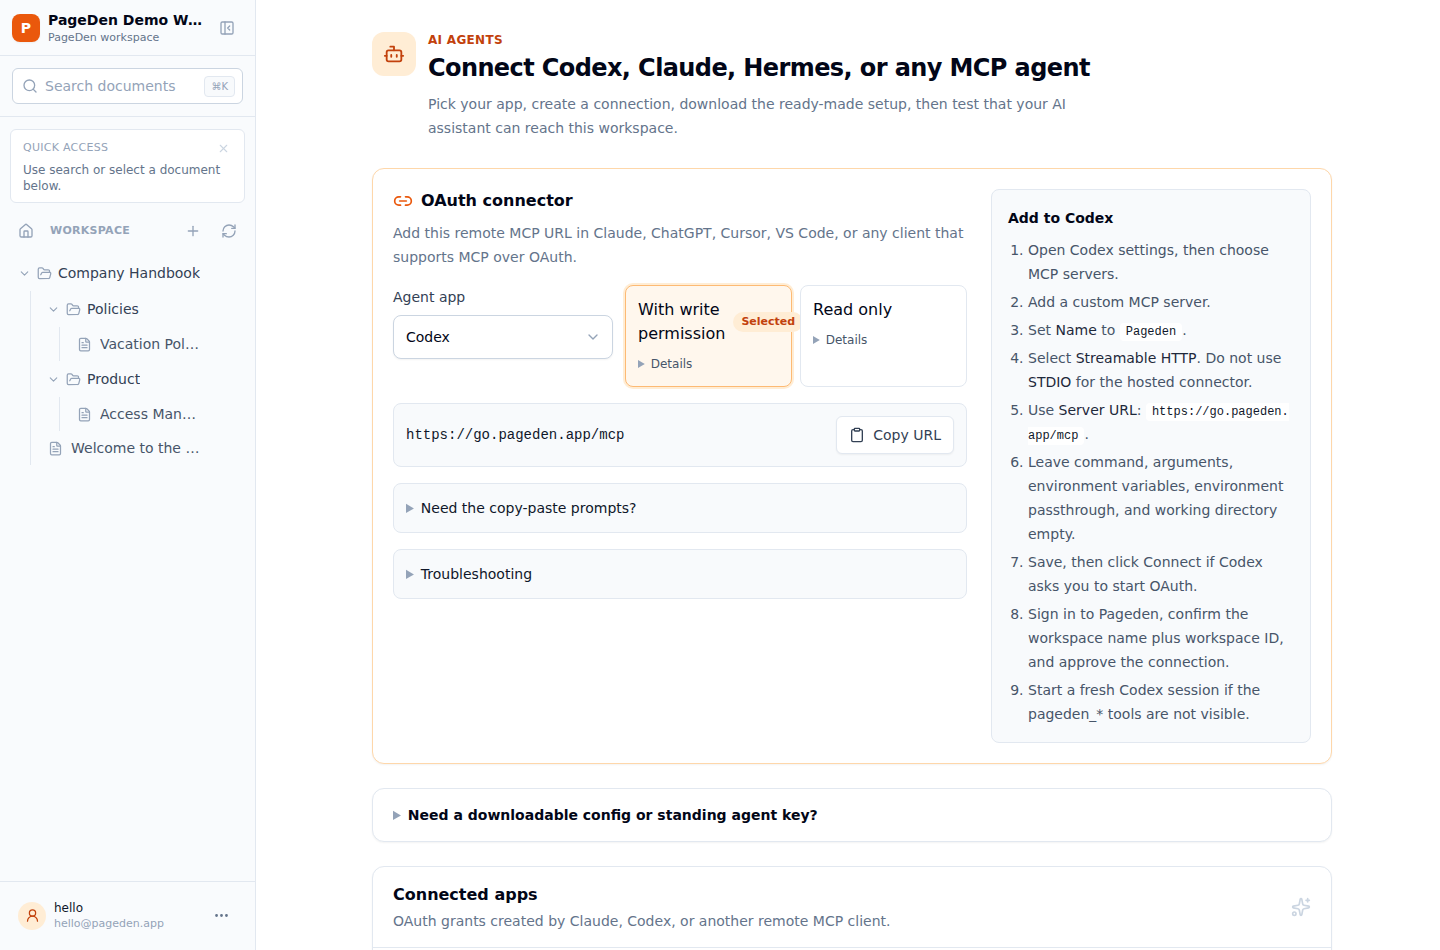Expand downloadable config or standing agent key
The height and width of the screenshot is (950, 1440).
coord(852,815)
